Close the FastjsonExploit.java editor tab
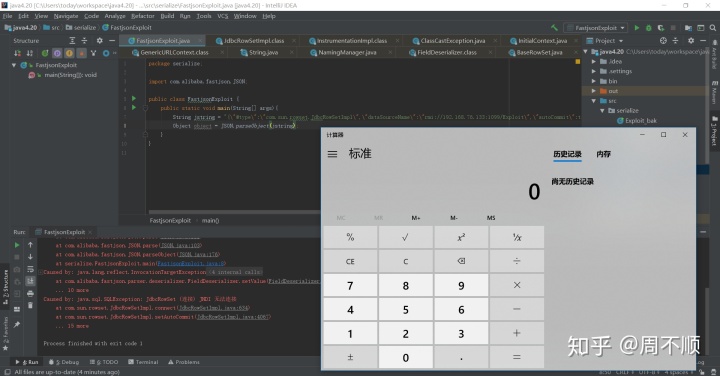The width and height of the screenshot is (720, 376). click(200, 41)
